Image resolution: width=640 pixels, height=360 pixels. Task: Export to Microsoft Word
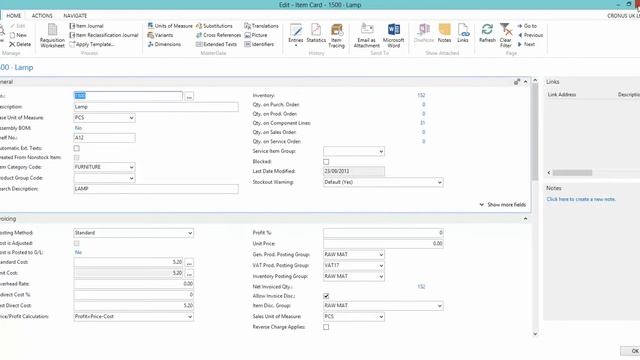click(x=393, y=36)
